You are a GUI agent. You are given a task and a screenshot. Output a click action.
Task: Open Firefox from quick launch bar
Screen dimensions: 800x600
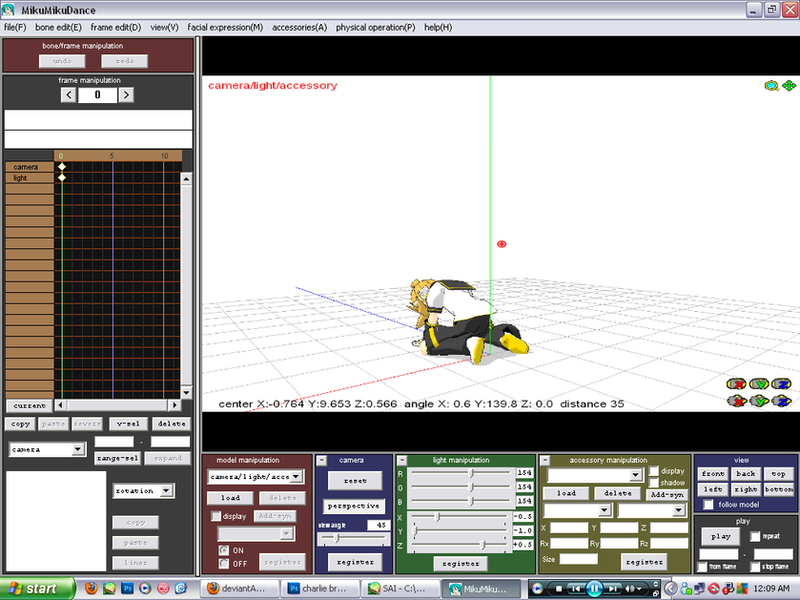click(x=91, y=588)
